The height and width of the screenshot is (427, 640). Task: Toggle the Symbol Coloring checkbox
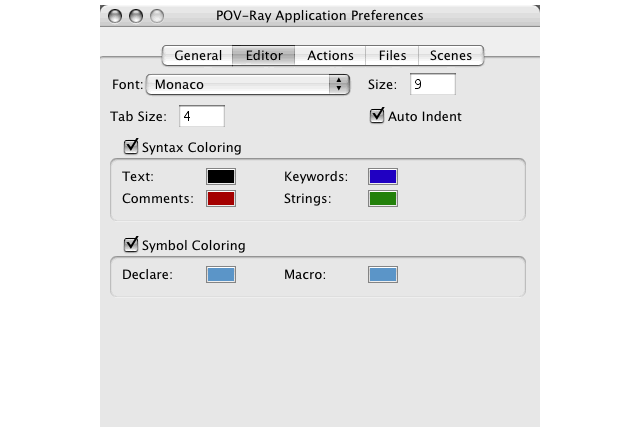(x=131, y=244)
